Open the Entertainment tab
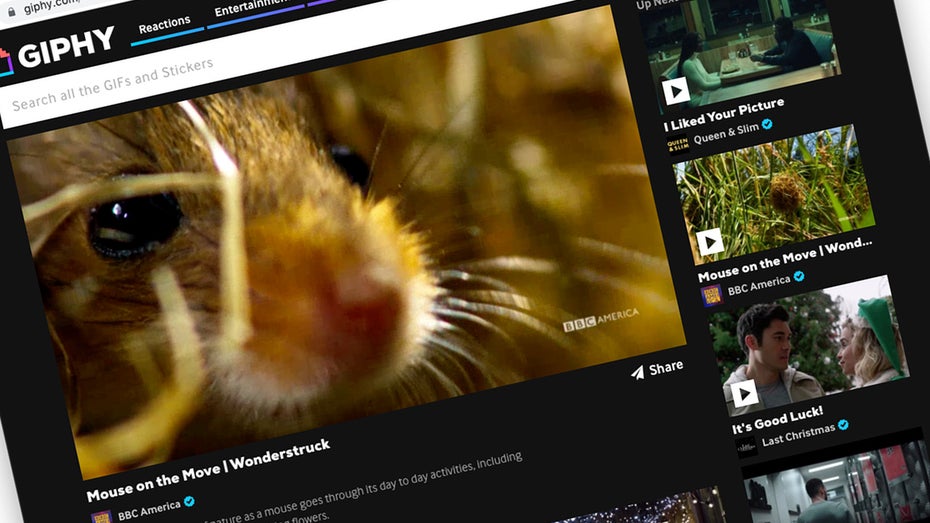 pyautogui.click(x=250, y=10)
